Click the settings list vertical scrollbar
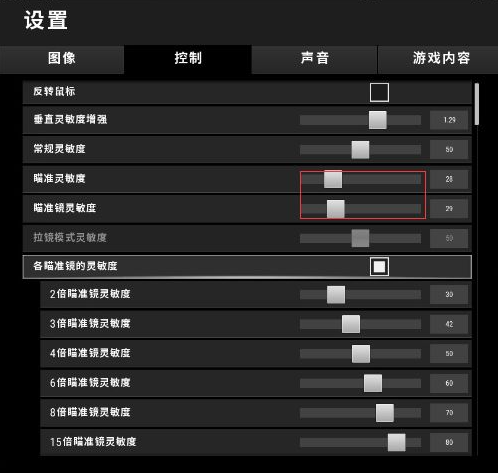Image resolution: width=498 pixels, height=473 pixels. tap(477, 269)
